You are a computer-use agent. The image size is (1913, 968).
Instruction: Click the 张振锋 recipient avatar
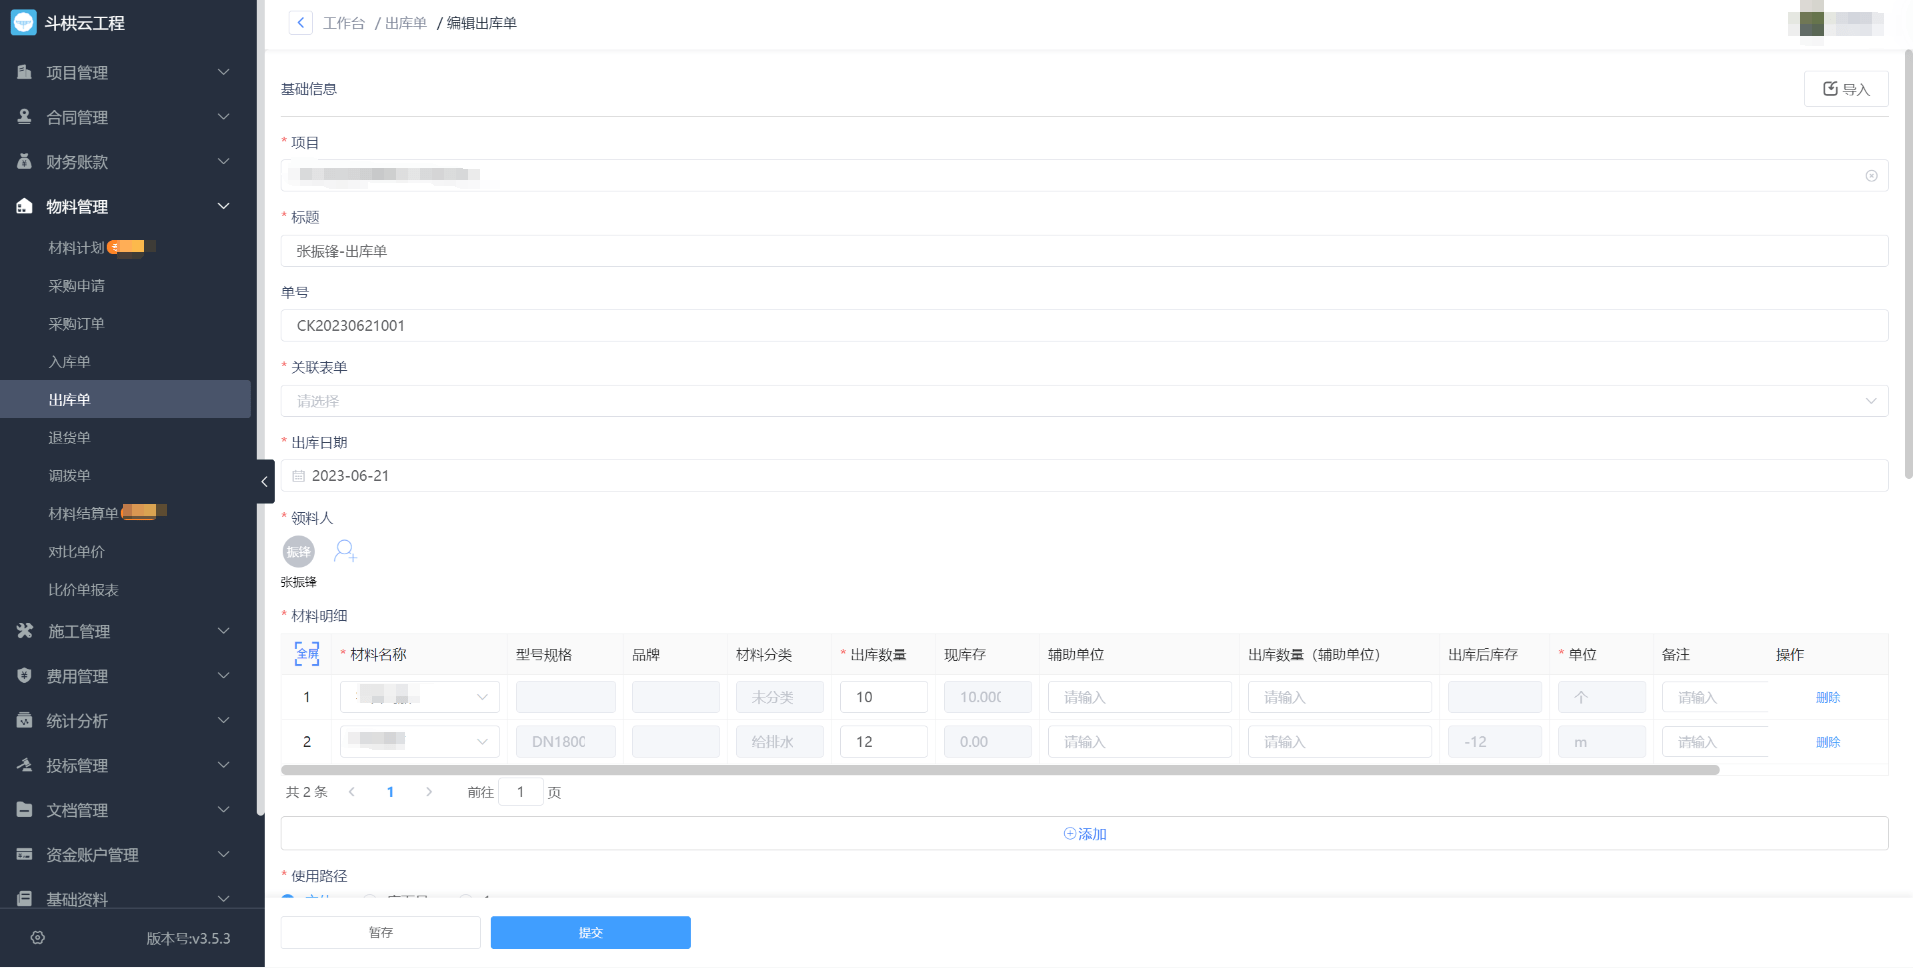(298, 551)
